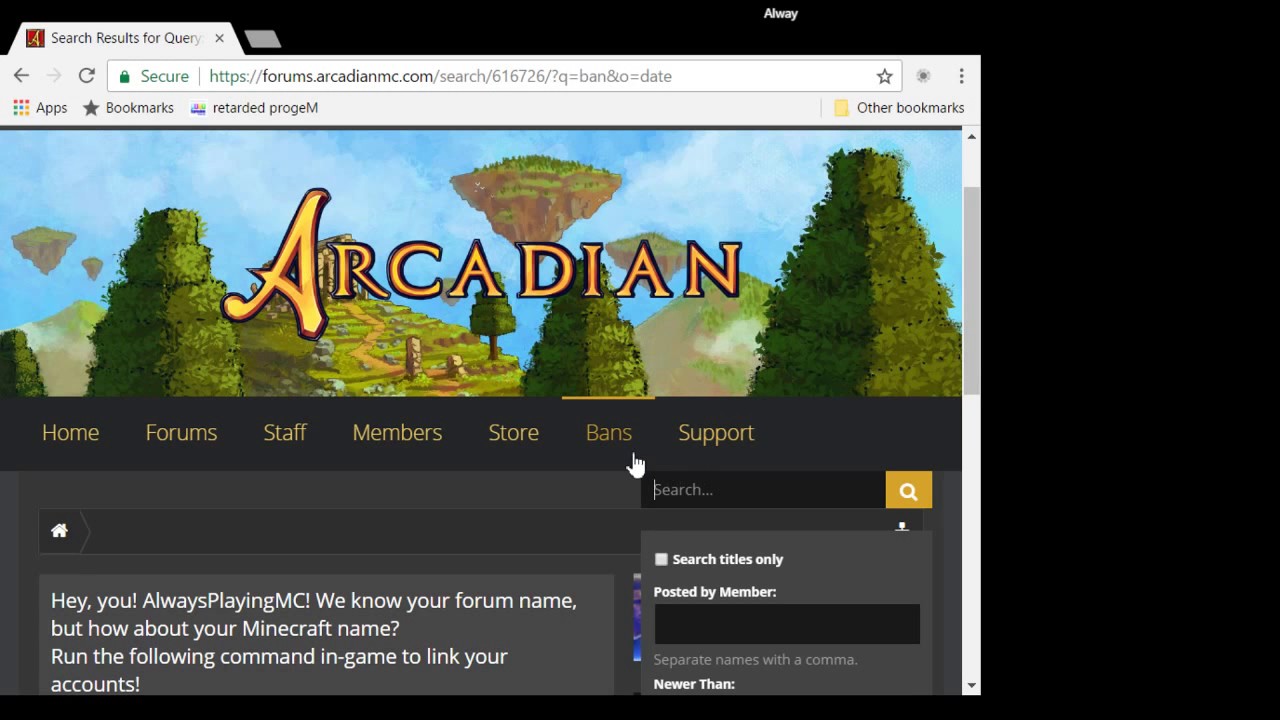Image resolution: width=1280 pixels, height=720 pixels.
Task: Open the 'retarded progeM' bookmark
Action: click(x=254, y=108)
